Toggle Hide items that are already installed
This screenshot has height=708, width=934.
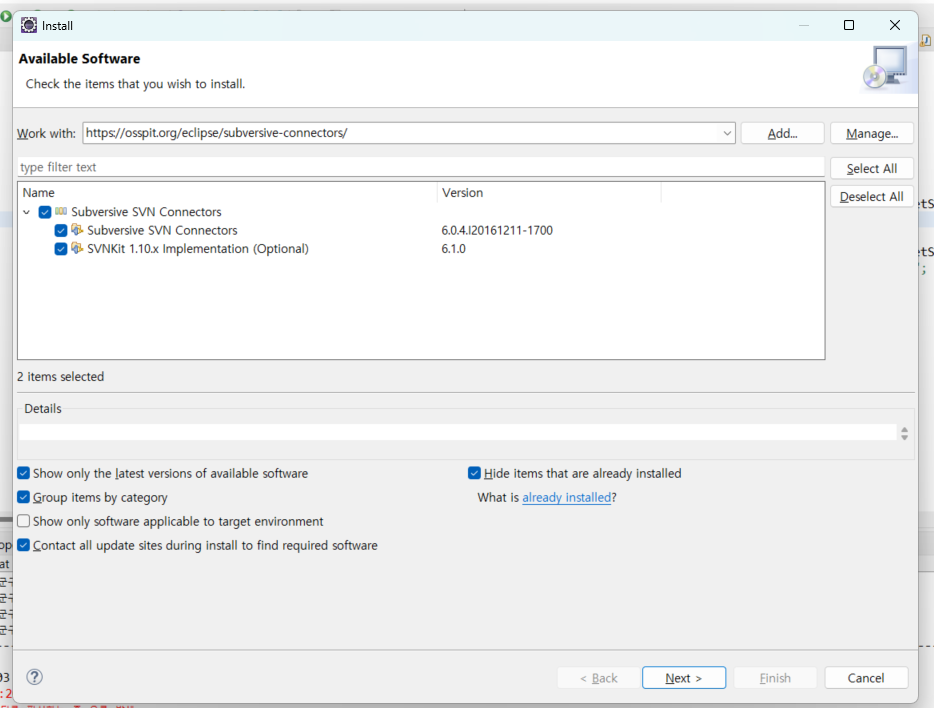[474, 473]
